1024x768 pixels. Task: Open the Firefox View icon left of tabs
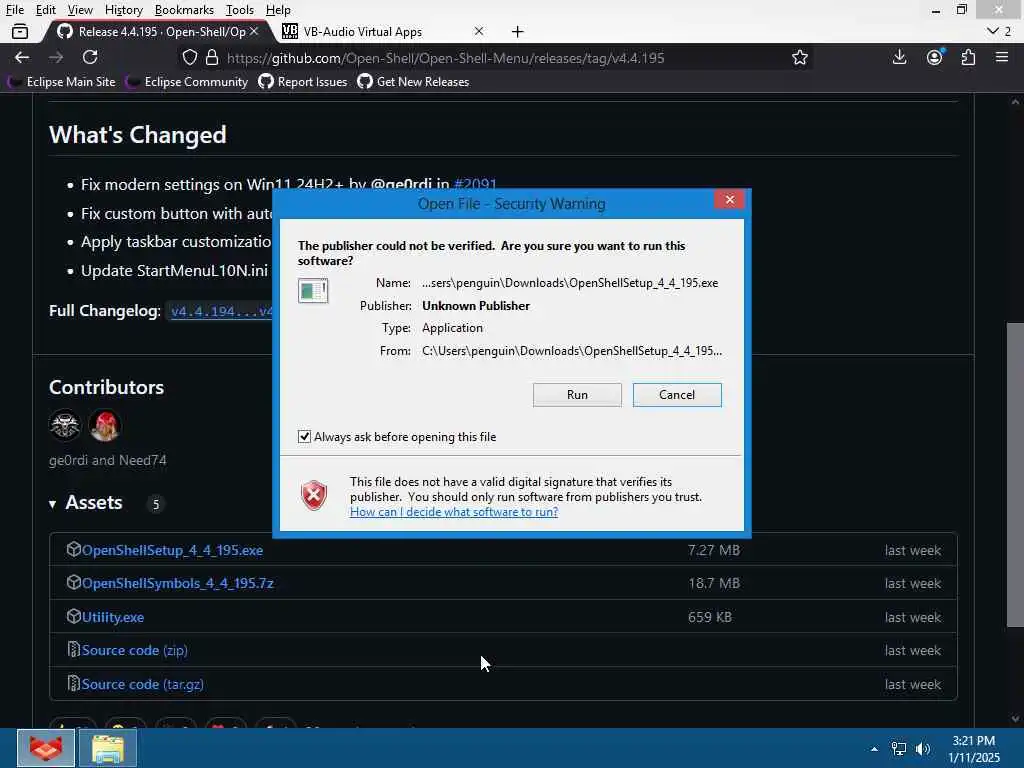pyautogui.click(x=20, y=31)
